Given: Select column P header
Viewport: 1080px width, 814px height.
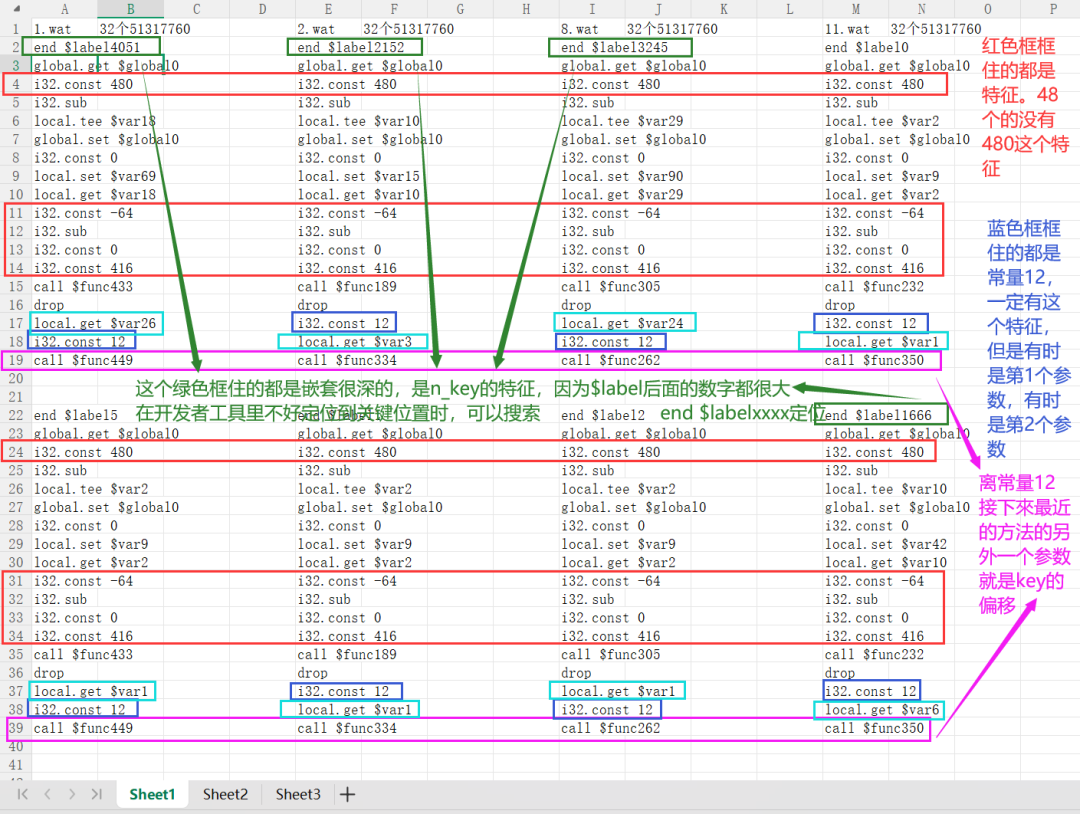Looking at the screenshot, I should pos(1053,9).
